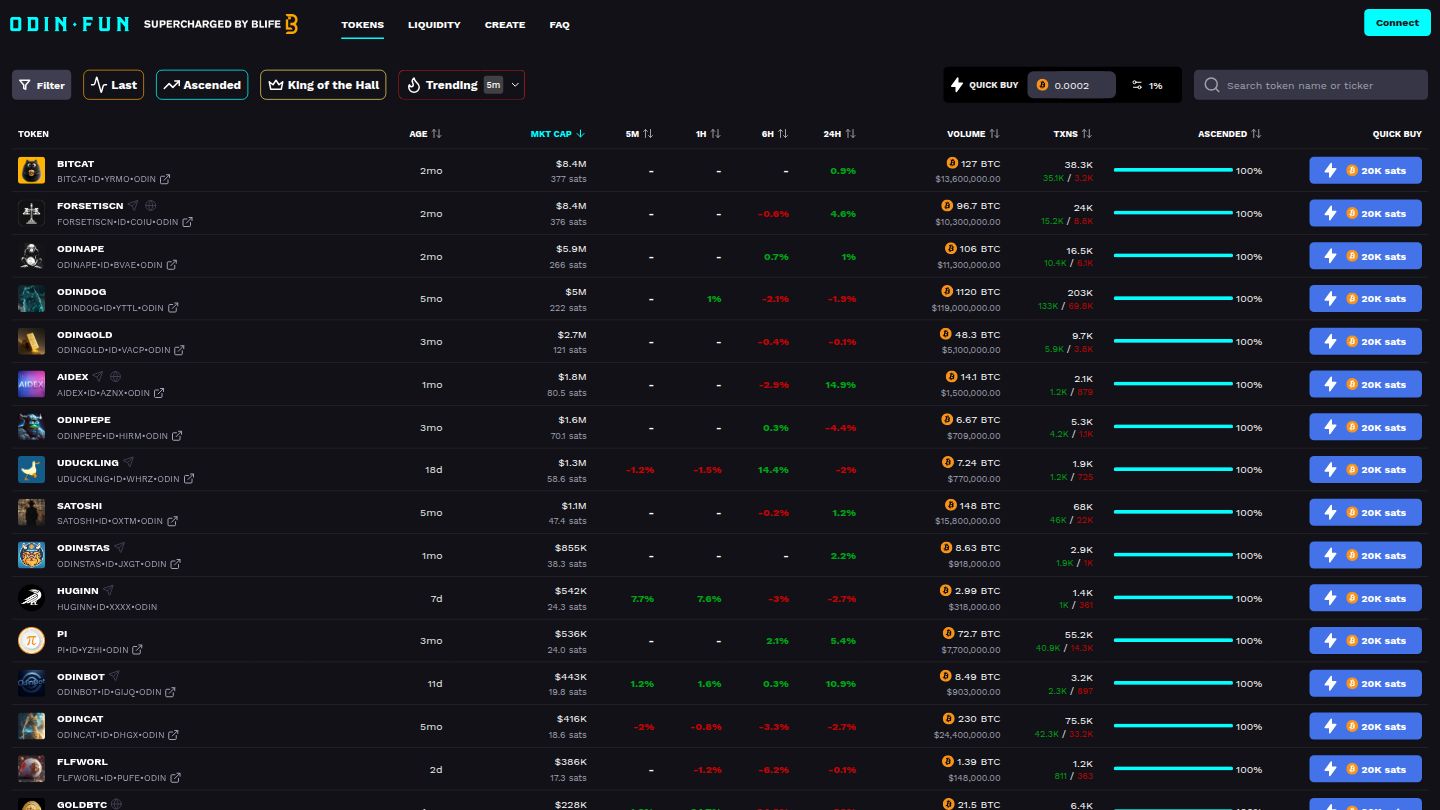The height and width of the screenshot is (810, 1440).
Task: Open AIDEX website globe icon
Action: pyautogui.click(x=115, y=377)
